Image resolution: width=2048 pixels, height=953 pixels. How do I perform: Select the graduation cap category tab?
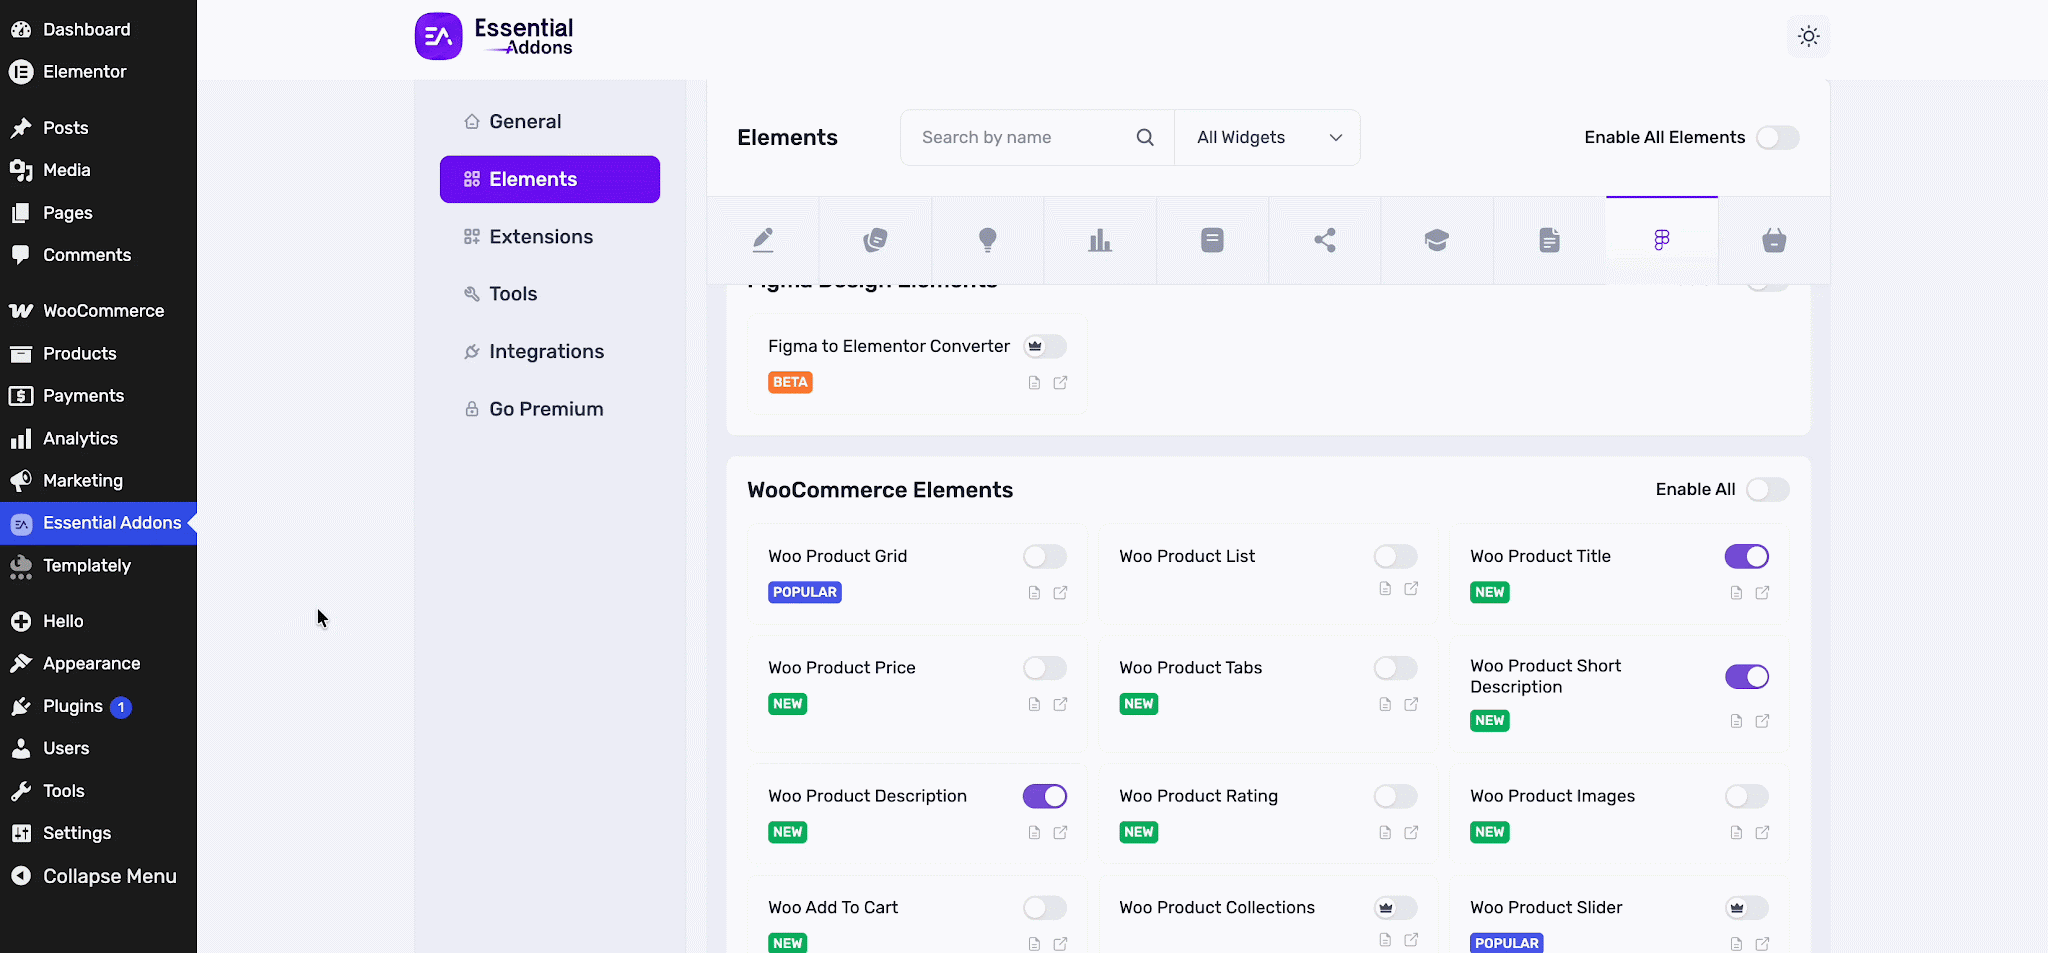coord(1437,240)
